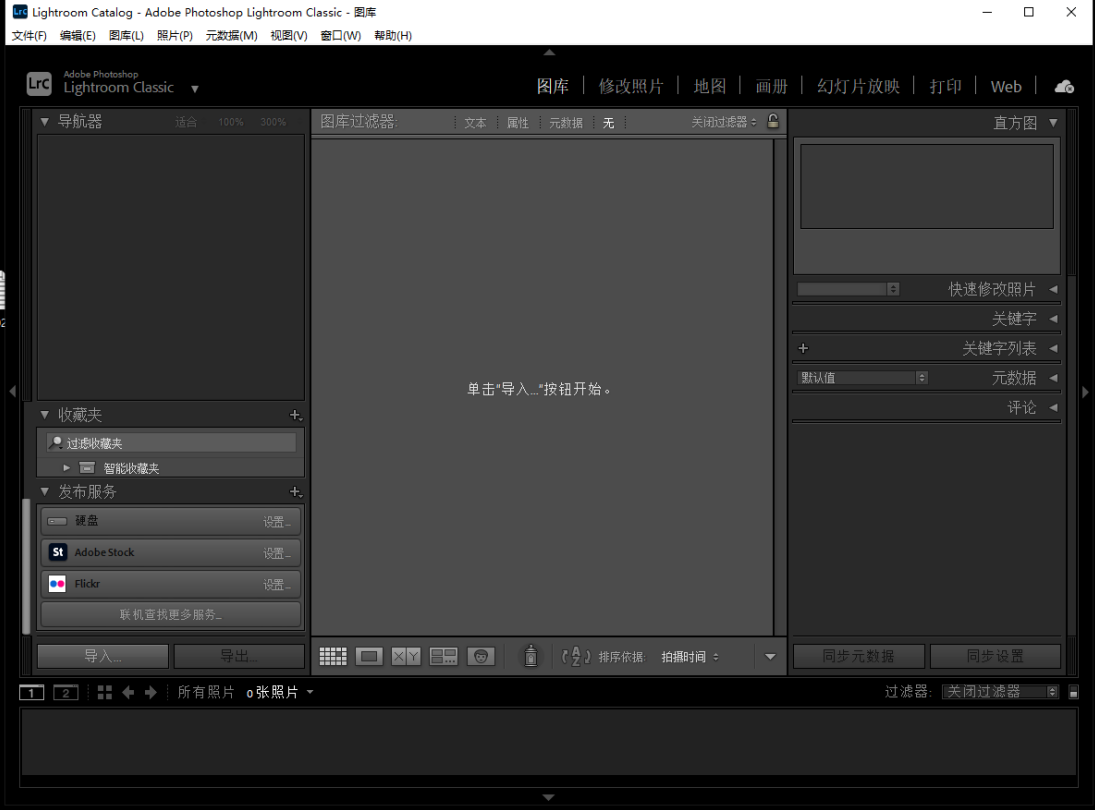Screen dimensions: 1095x810
Task: Hide the top module panel arrow
Action: [549, 52]
